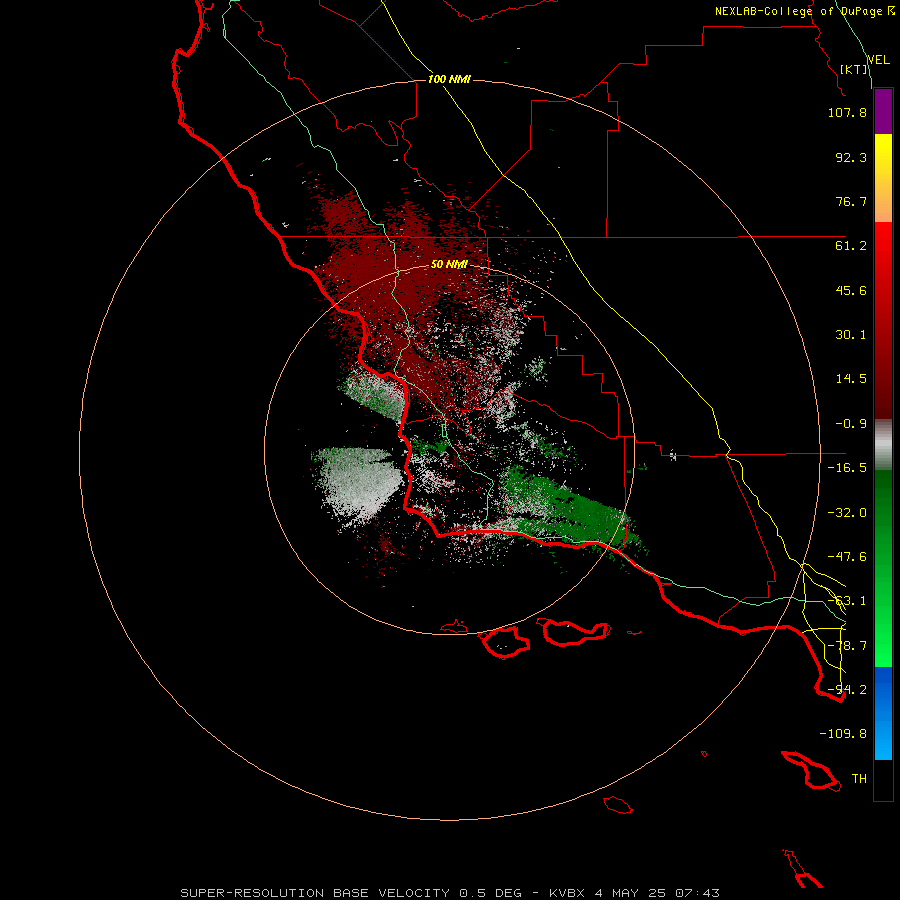Click the "100 NMI" range ring label

tap(449, 79)
